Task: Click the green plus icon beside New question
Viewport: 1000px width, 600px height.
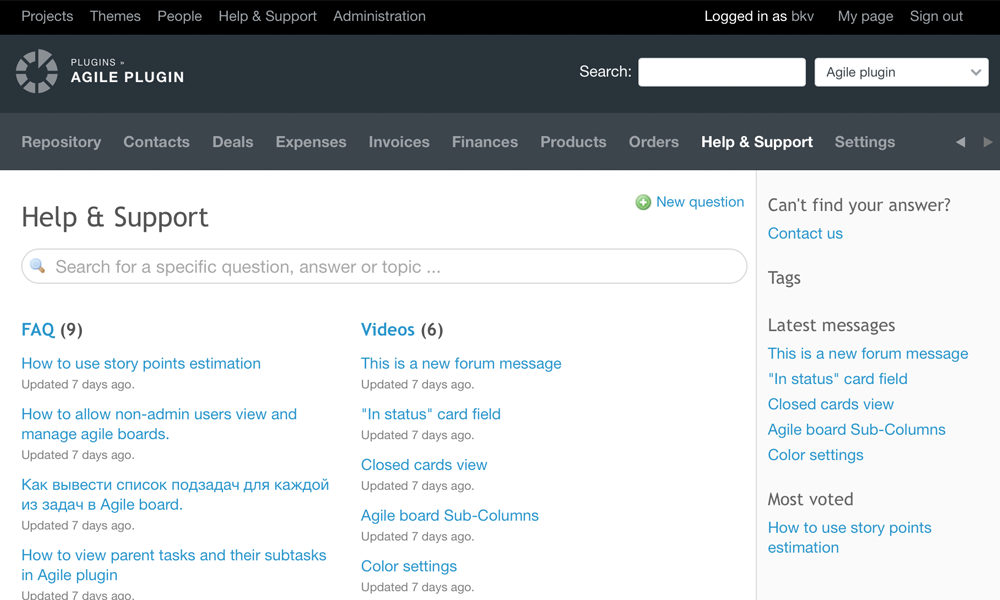Action: coord(643,202)
